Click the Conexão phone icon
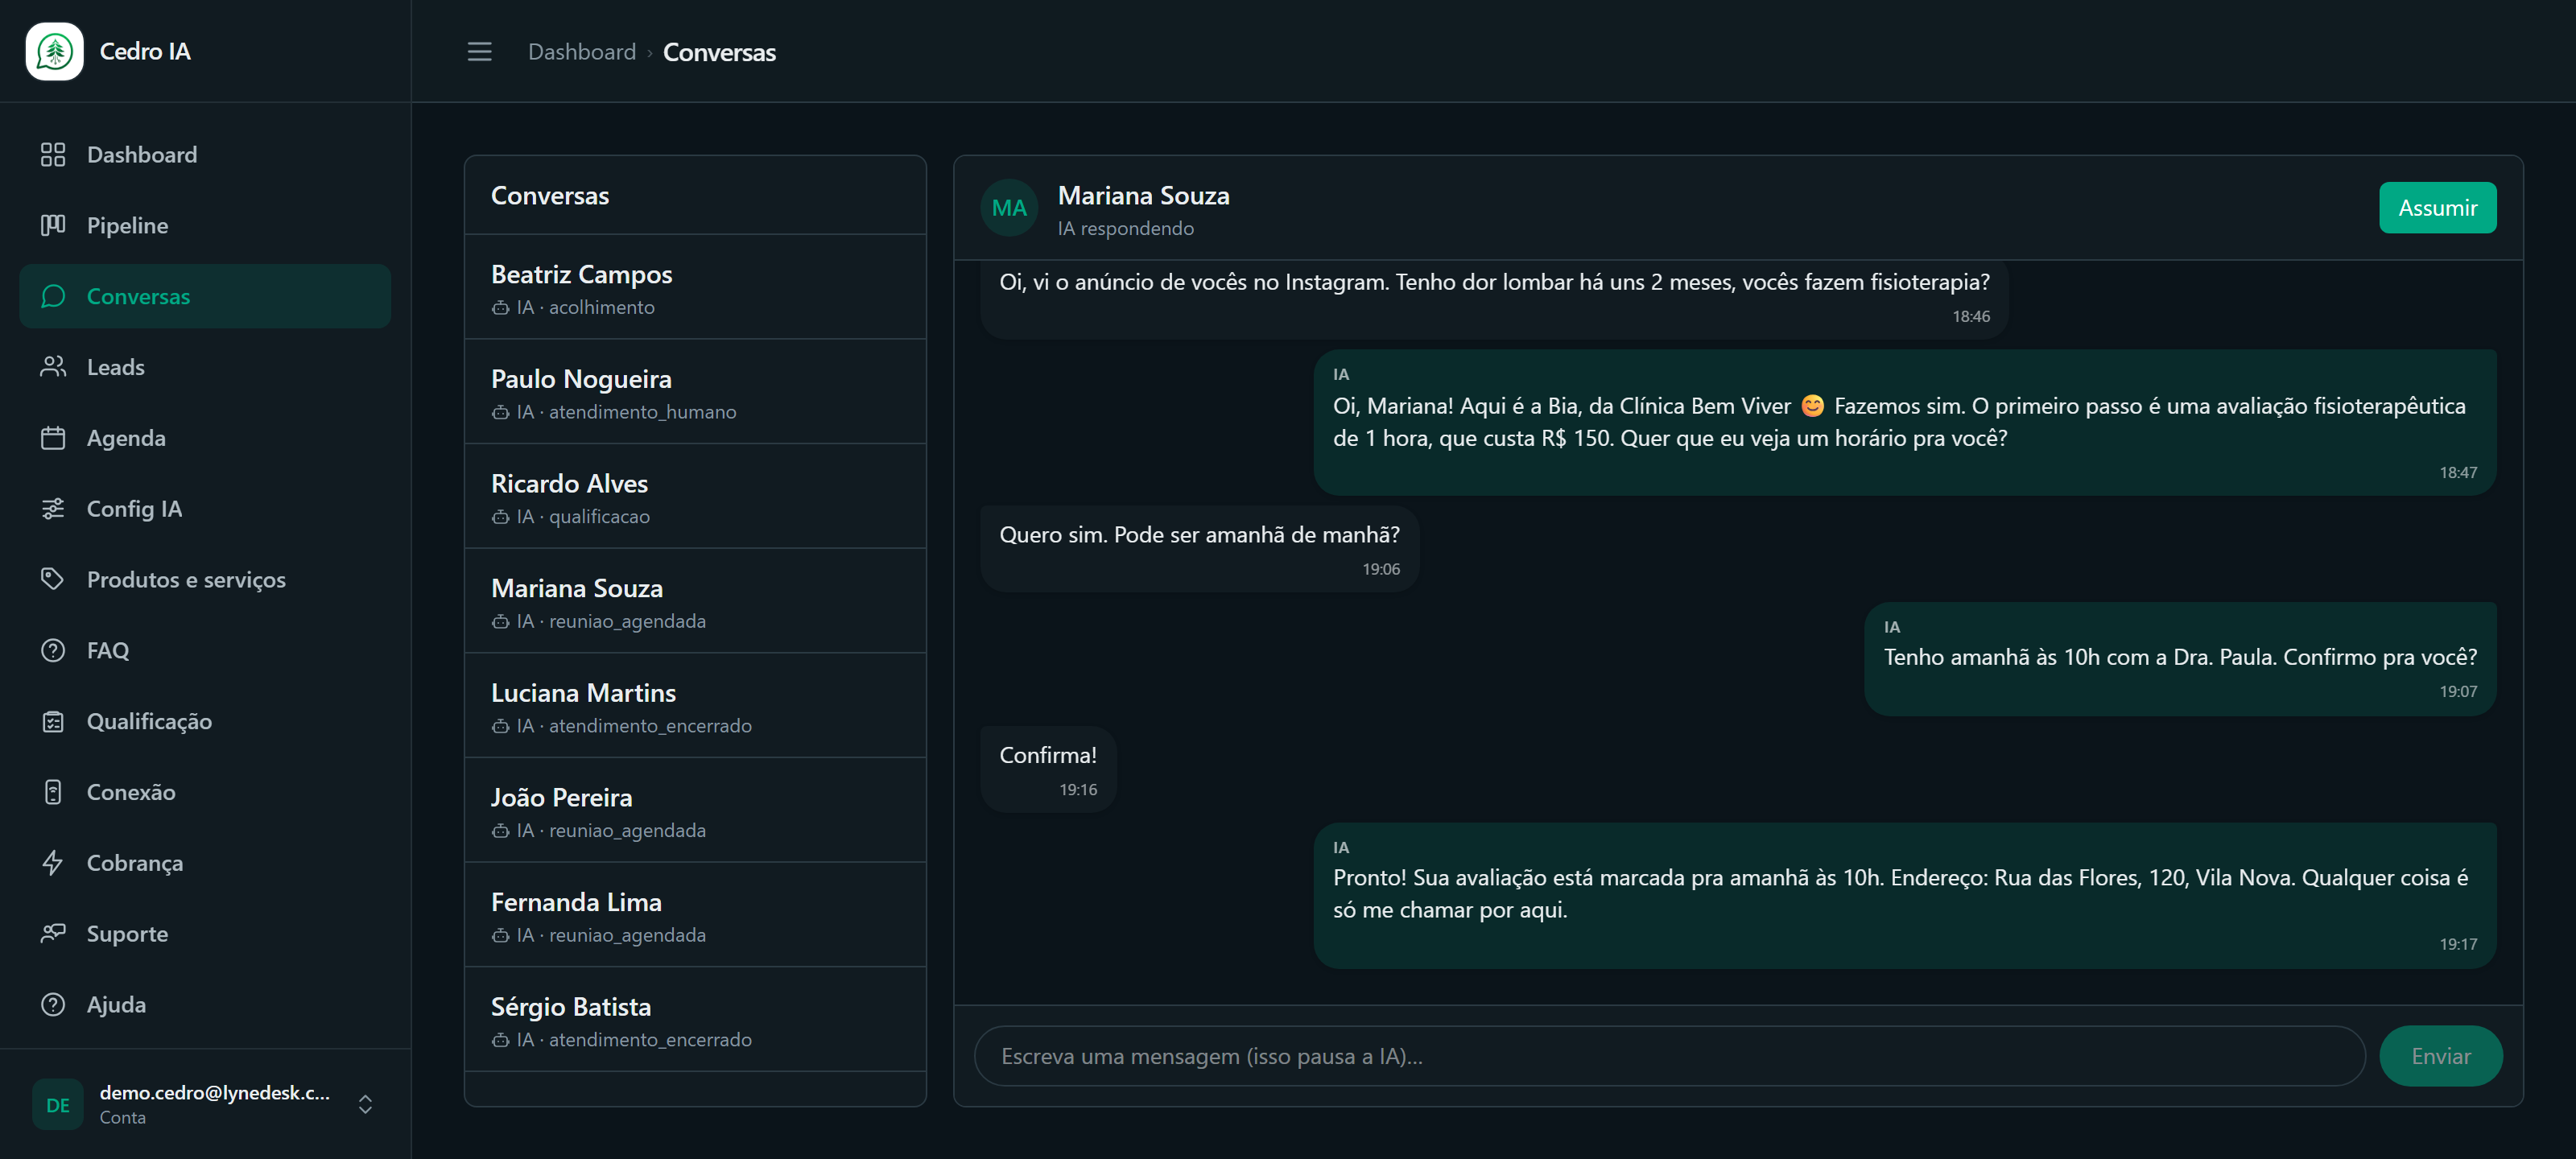 click(53, 792)
